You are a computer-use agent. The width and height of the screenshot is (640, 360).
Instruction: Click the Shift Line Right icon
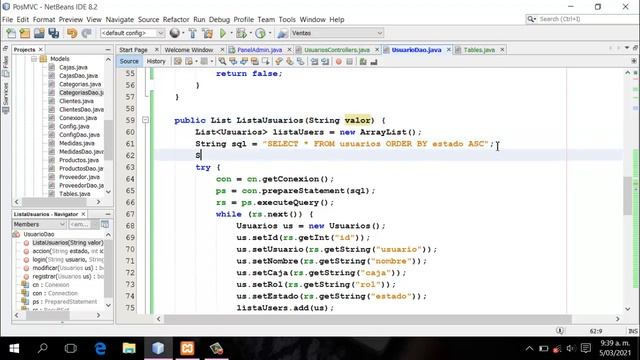click(x=325, y=62)
